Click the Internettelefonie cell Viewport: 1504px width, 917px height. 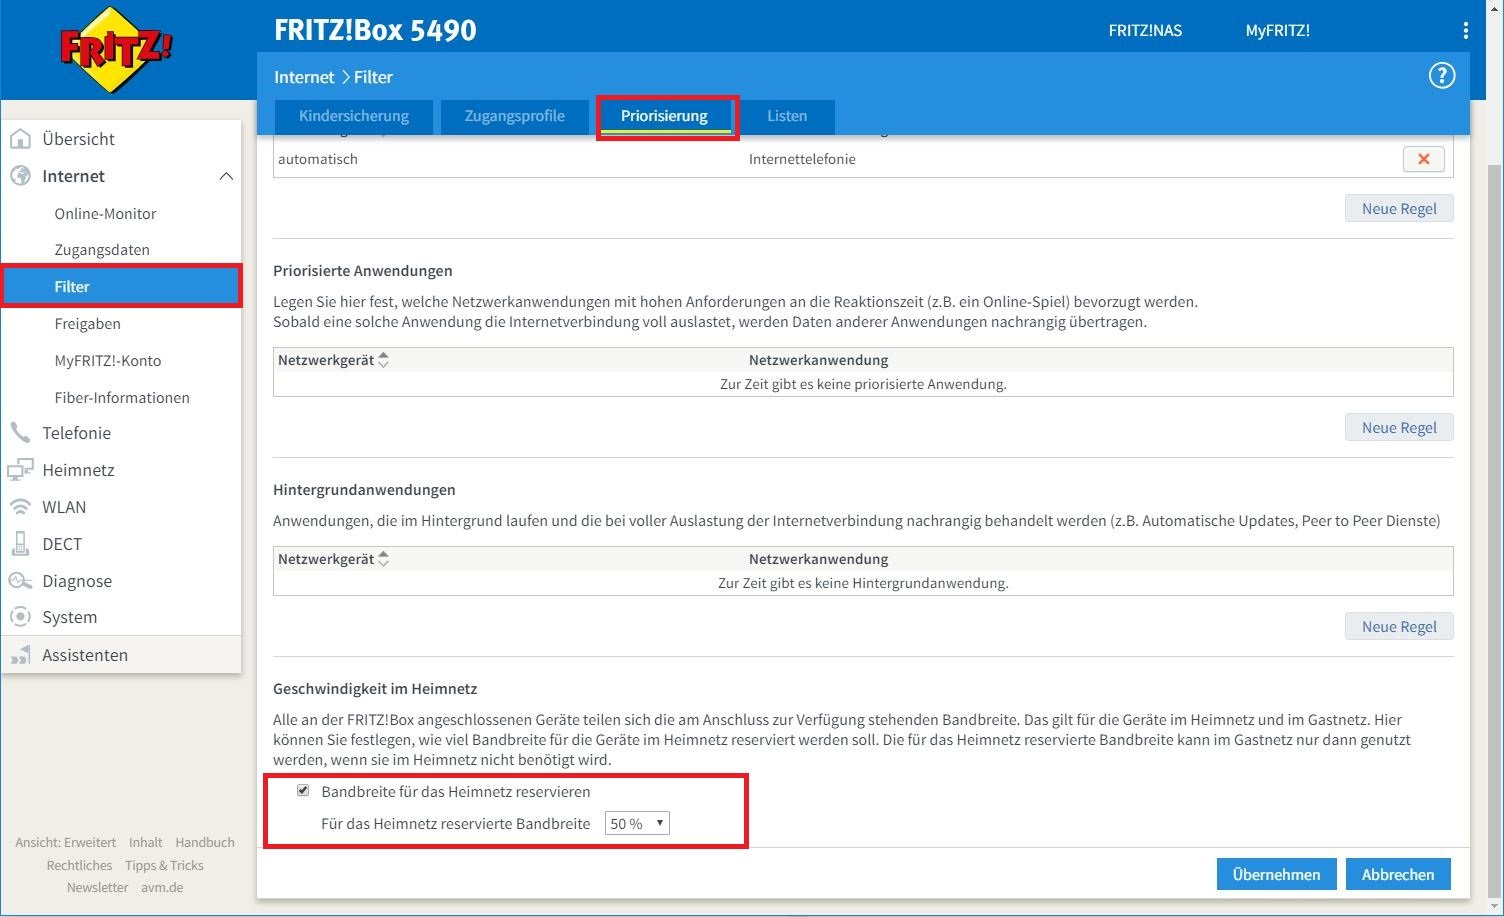802,159
